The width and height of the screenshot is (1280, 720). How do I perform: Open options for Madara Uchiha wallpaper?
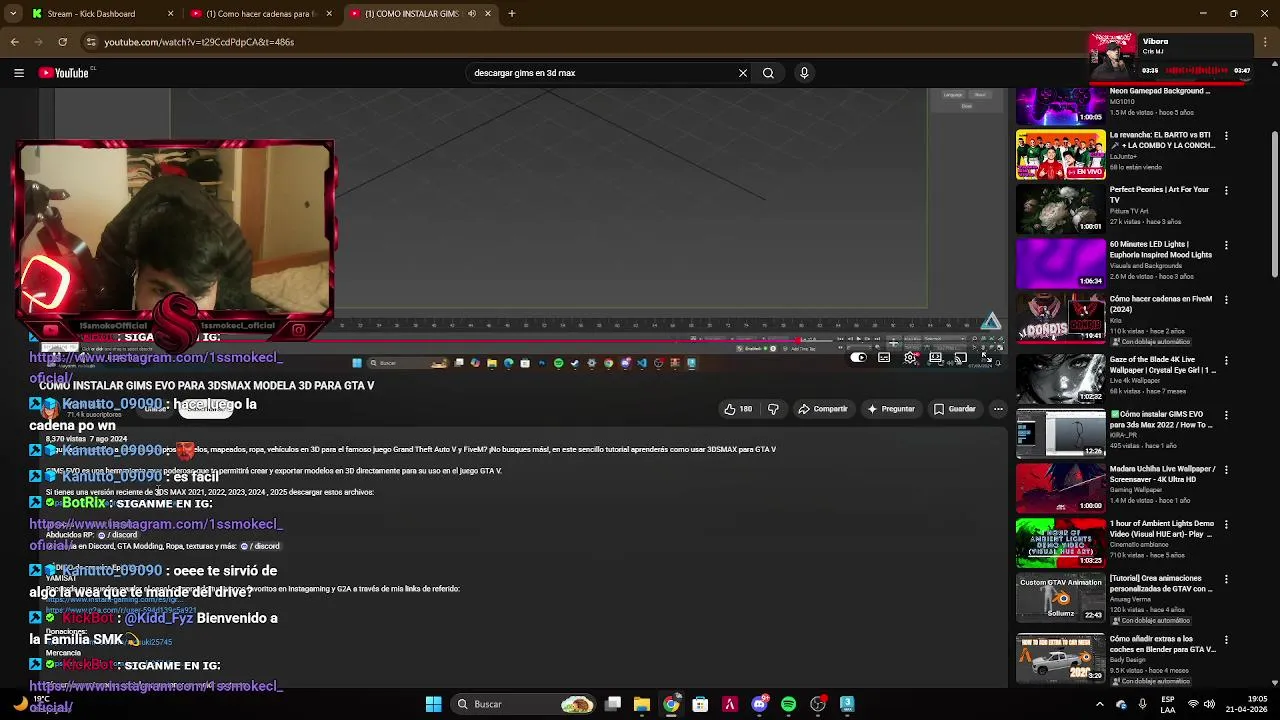coord(1226,470)
